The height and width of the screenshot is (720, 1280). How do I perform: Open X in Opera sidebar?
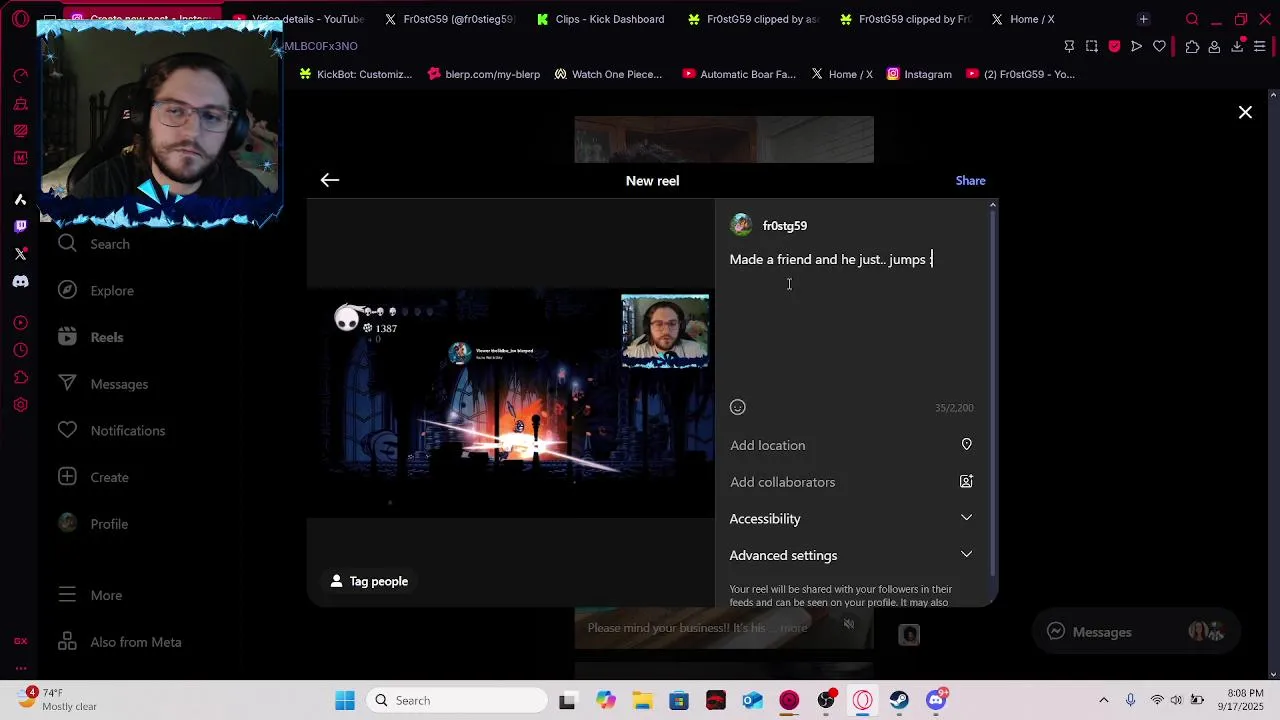point(20,254)
